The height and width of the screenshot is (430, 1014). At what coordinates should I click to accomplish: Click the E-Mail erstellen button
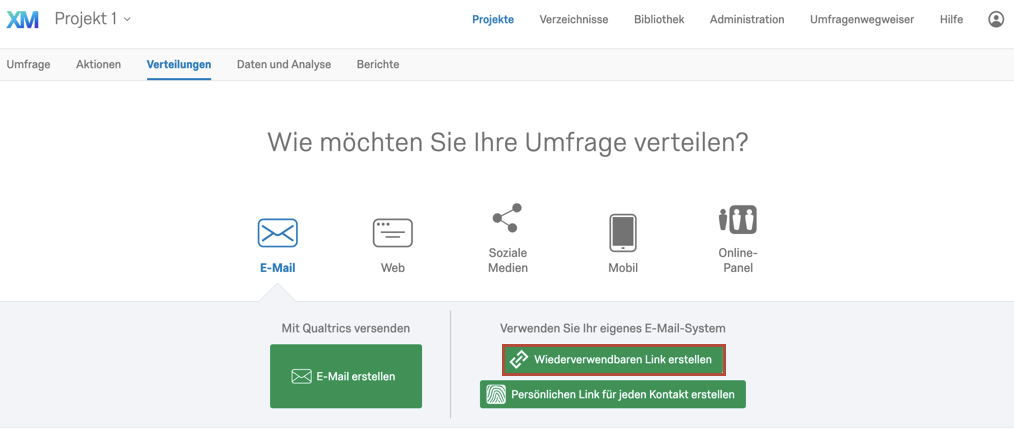pyautogui.click(x=346, y=376)
